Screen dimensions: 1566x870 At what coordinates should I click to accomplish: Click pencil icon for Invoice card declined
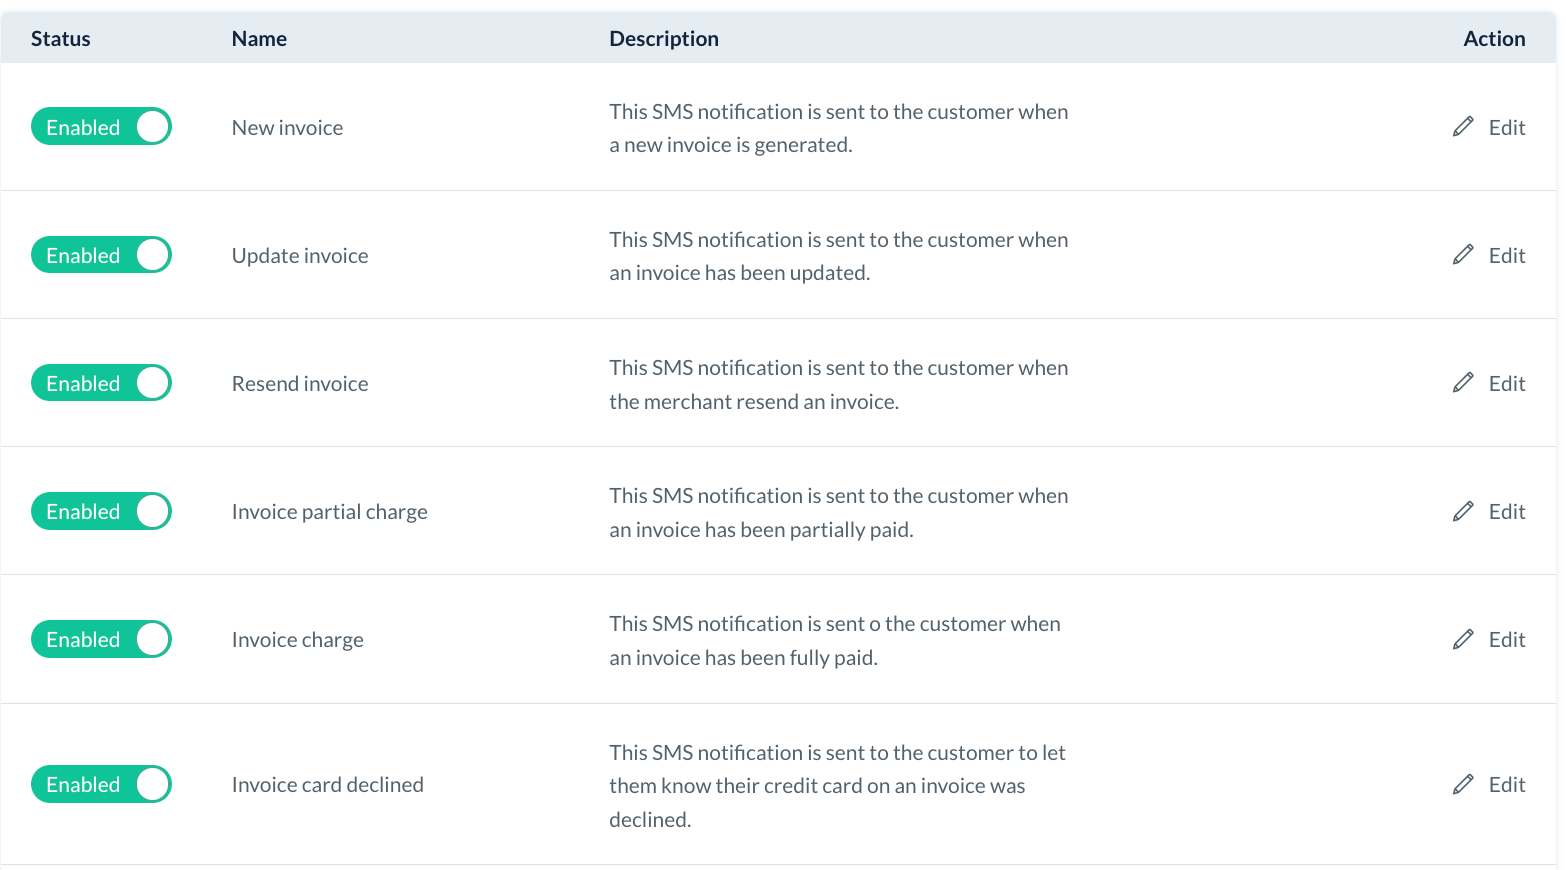click(x=1463, y=784)
